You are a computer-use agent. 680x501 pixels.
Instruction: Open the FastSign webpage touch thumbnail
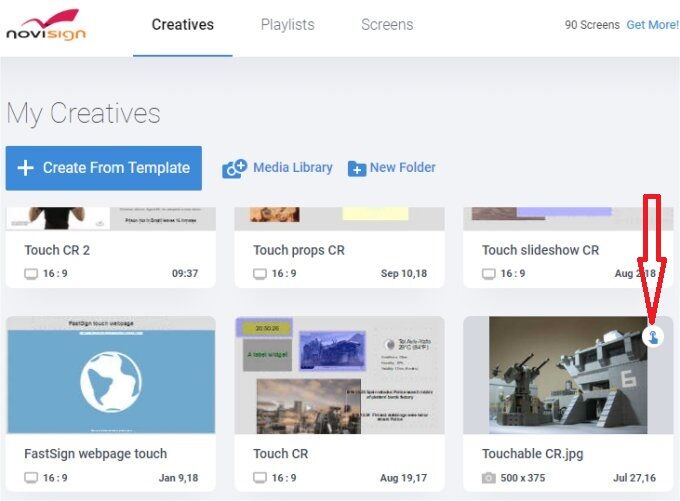(x=111, y=375)
